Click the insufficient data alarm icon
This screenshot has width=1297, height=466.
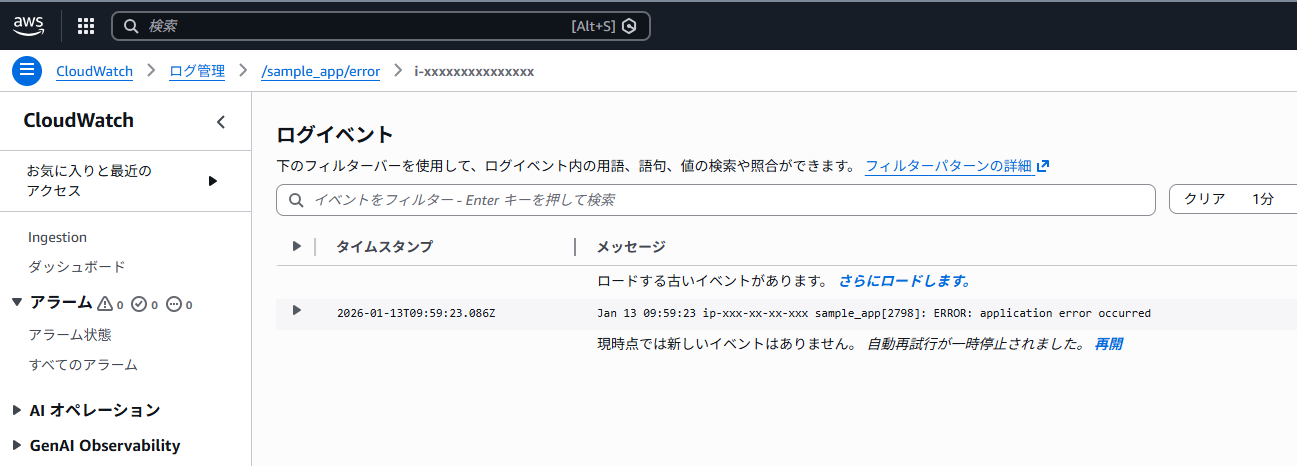coord(174,303)
